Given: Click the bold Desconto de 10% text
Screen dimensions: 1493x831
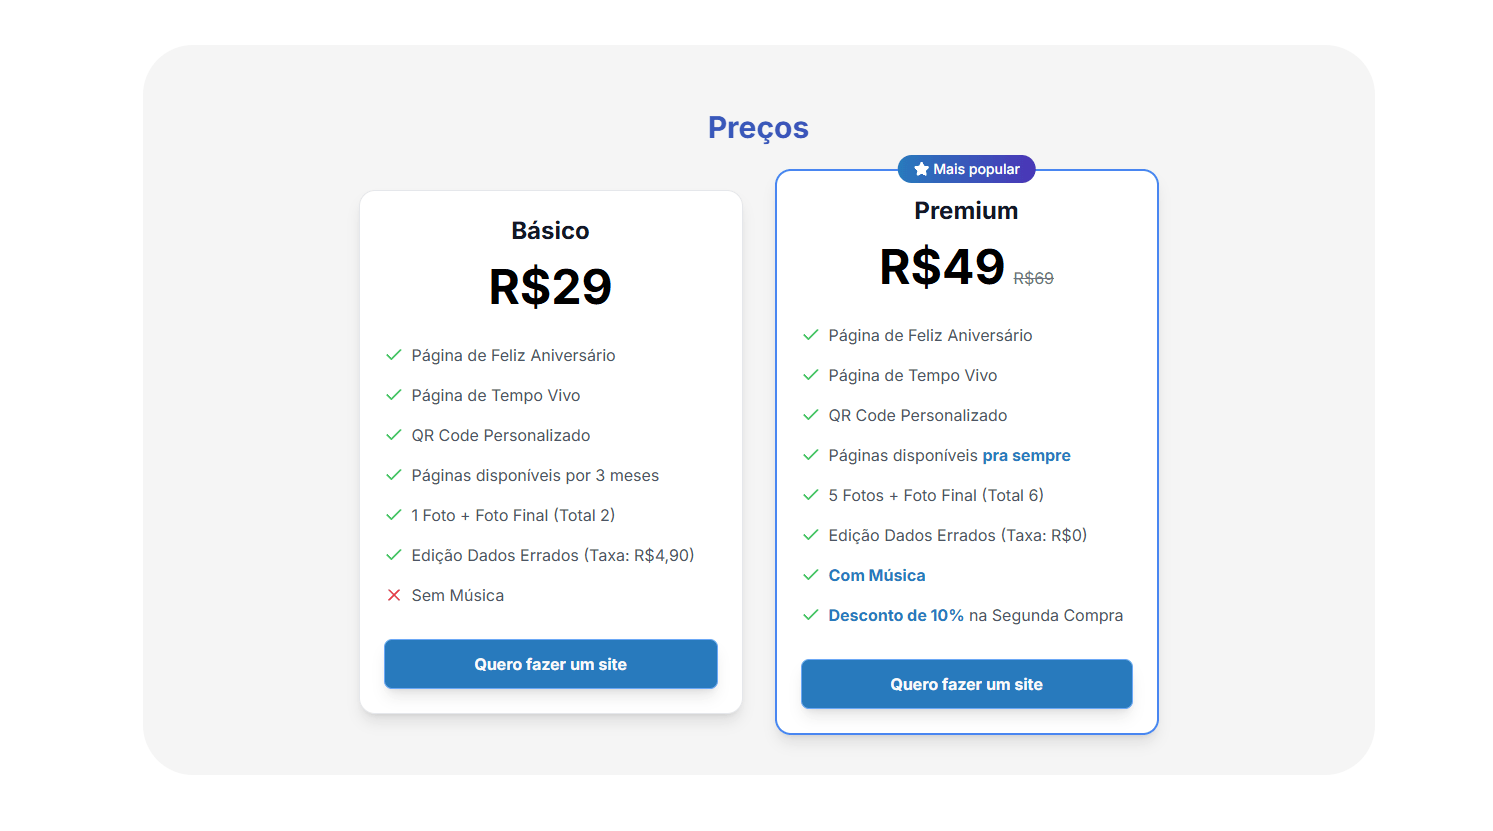Looking at the screenshot, I should click(x=895, y=614).
